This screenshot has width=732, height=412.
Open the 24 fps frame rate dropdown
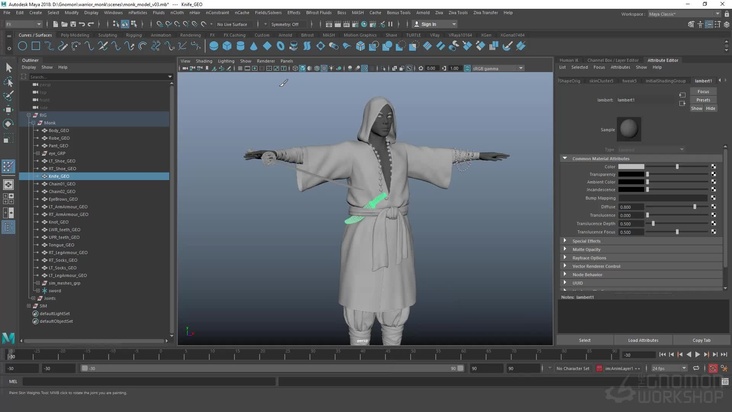coord(669,369)
